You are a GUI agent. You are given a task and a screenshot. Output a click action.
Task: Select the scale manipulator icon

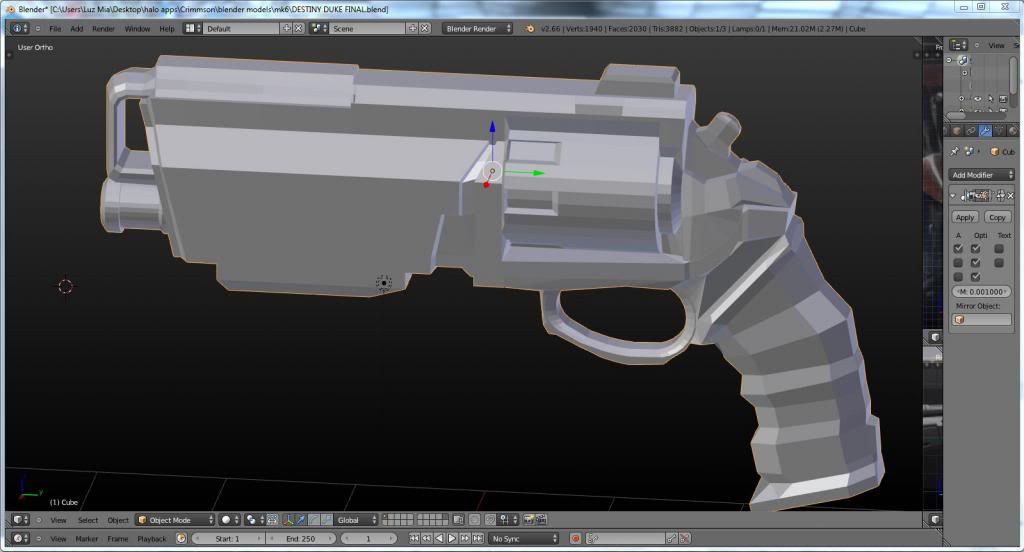coord(326,520)
